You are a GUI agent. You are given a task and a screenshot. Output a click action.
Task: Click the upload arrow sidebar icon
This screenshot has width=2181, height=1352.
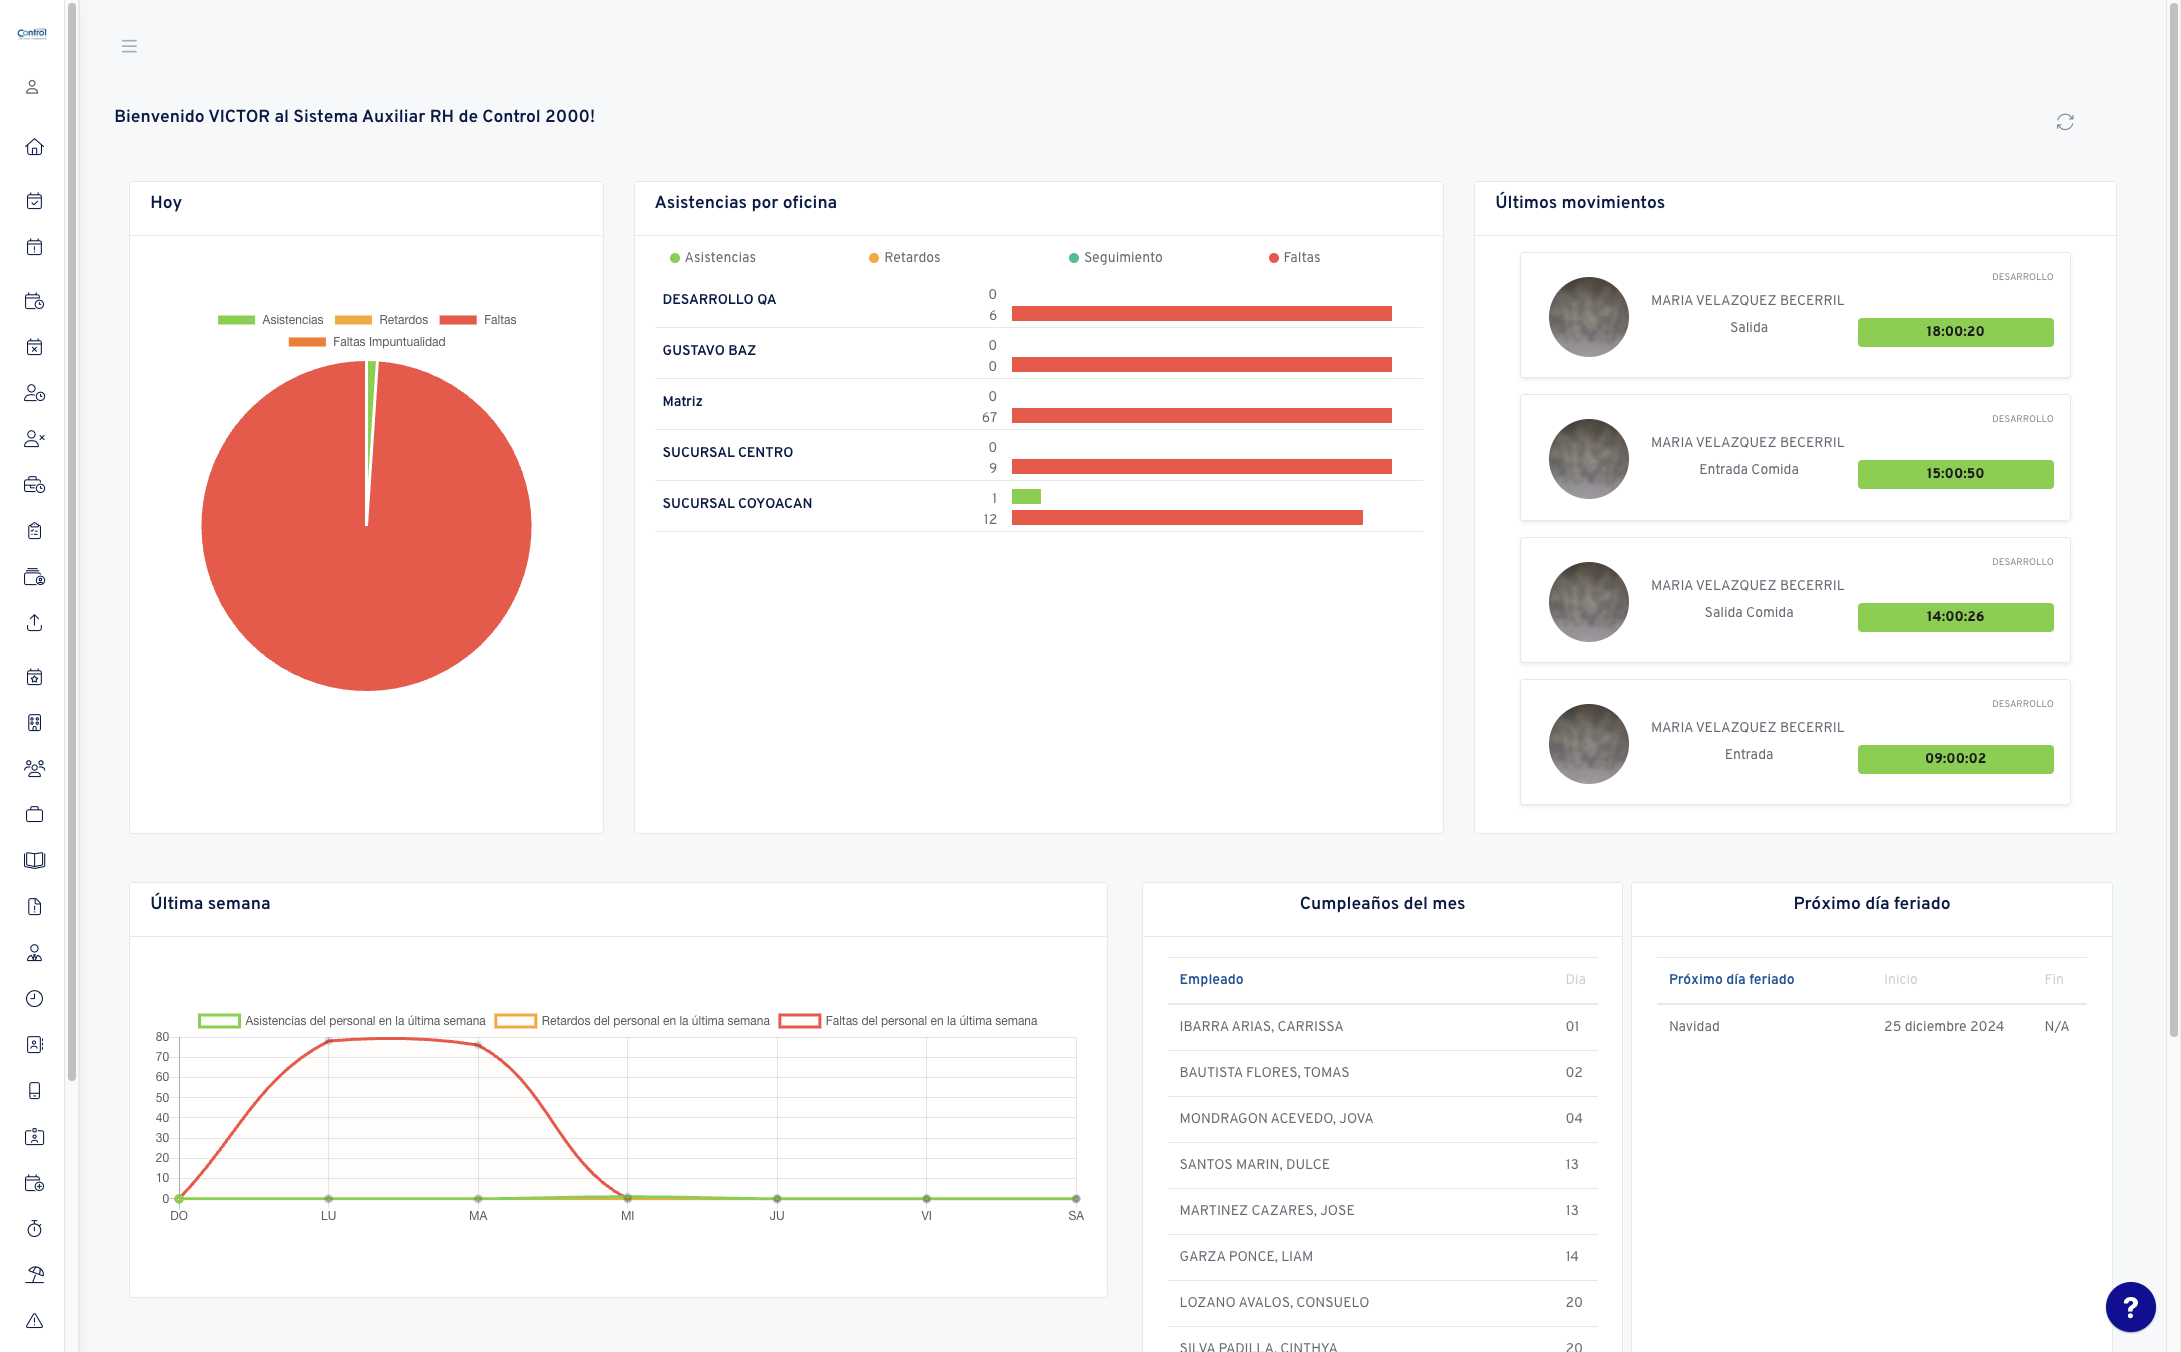click(x=34, y=623)
